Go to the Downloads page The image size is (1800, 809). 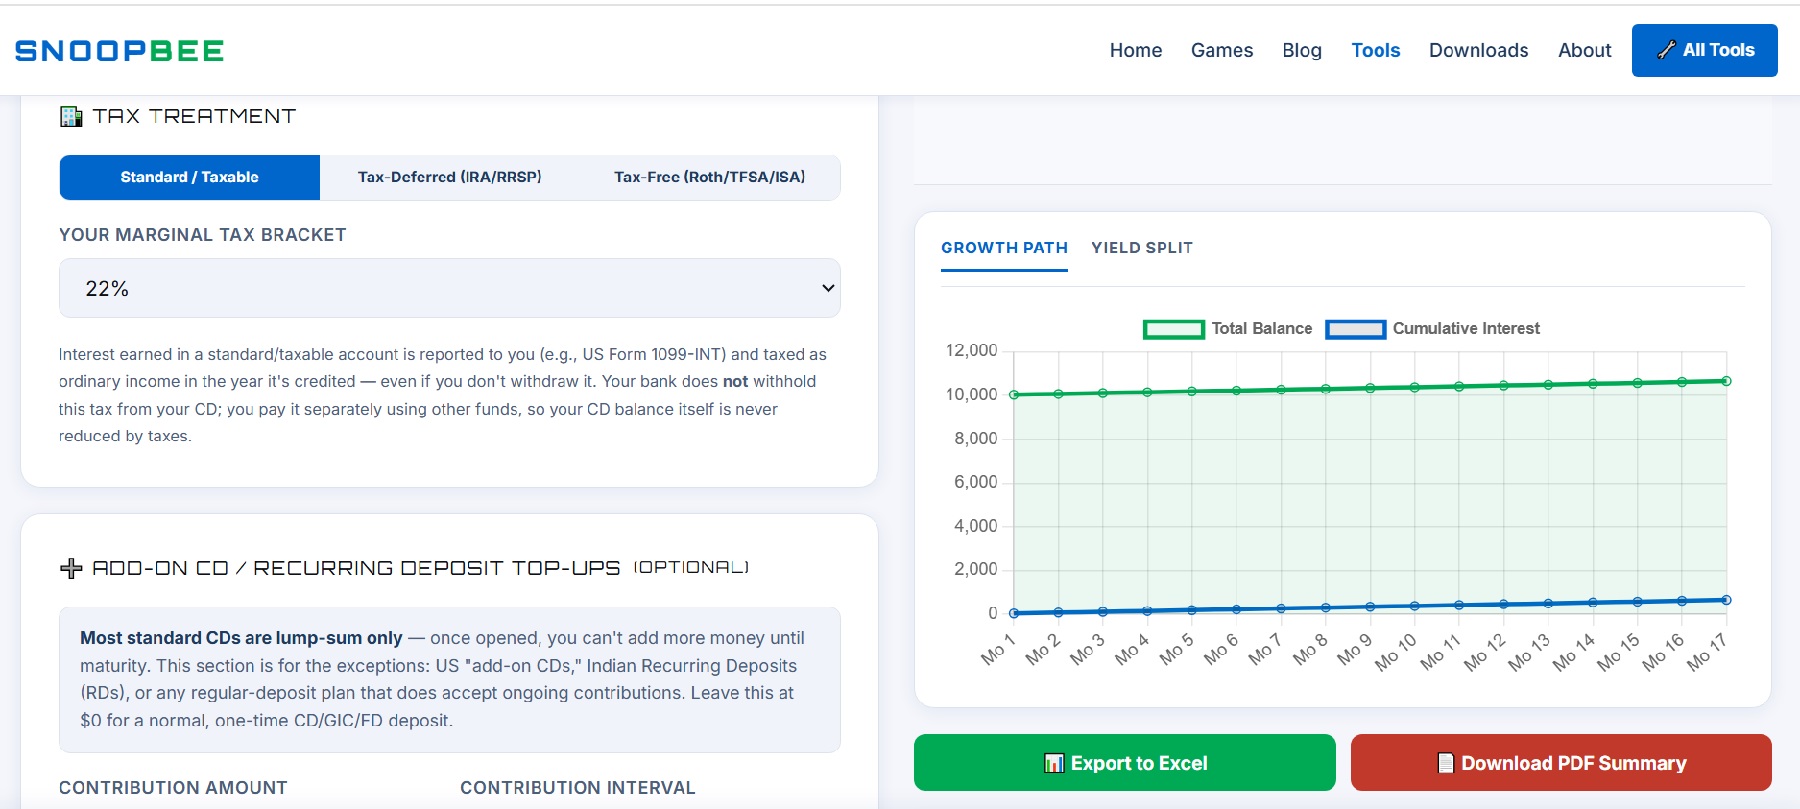1478,50
